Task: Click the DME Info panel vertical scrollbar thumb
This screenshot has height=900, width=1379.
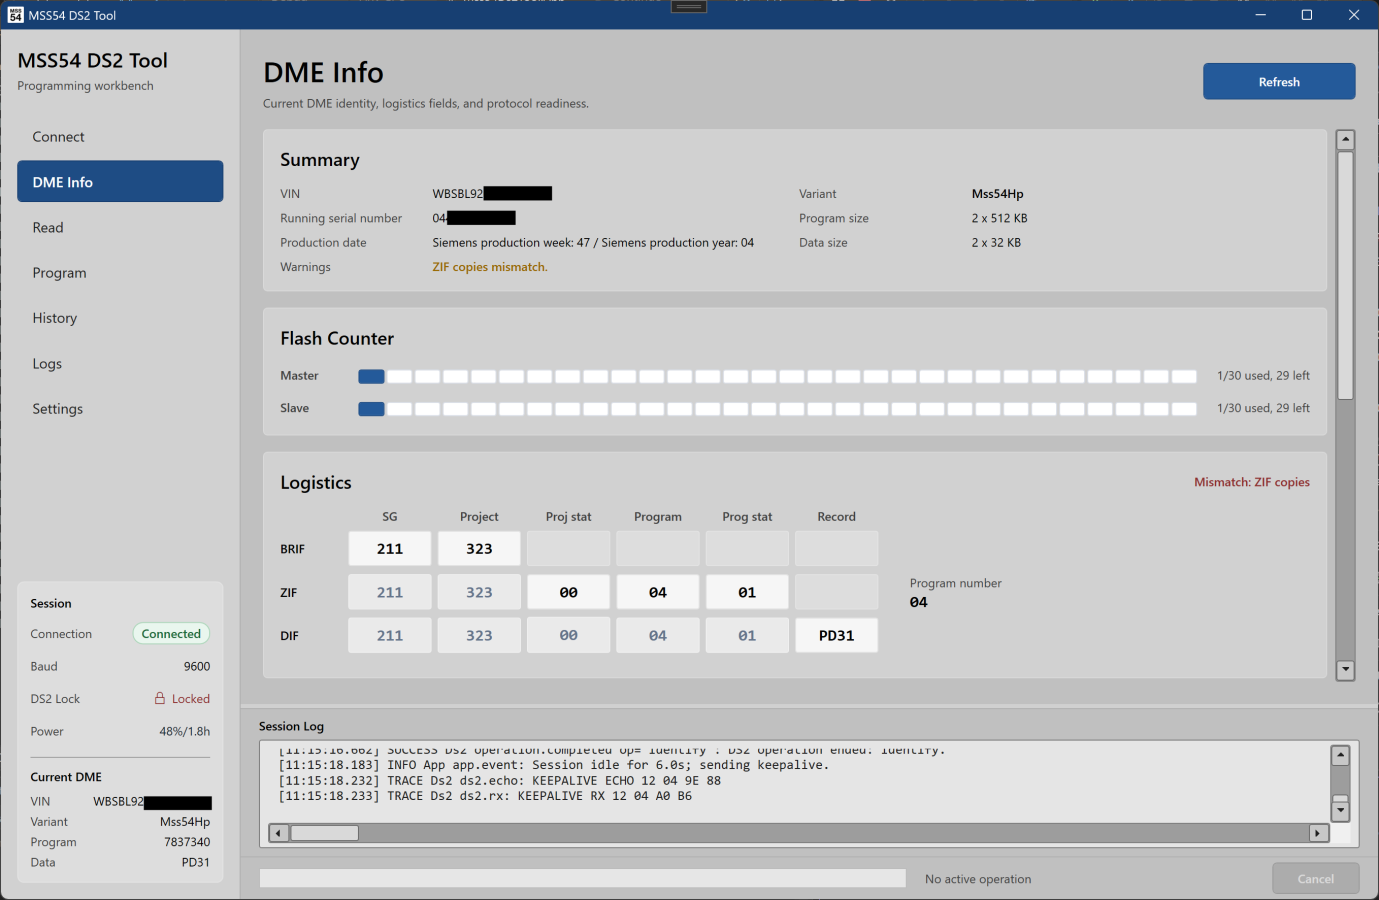Action: pos(1345,275)
